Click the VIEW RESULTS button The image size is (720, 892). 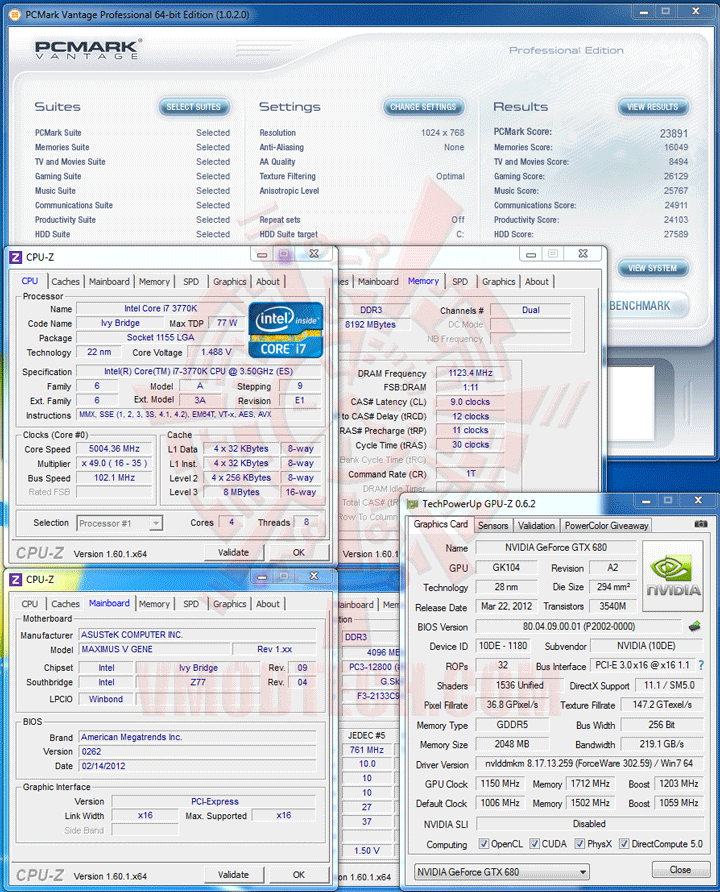tap(652, 107)
